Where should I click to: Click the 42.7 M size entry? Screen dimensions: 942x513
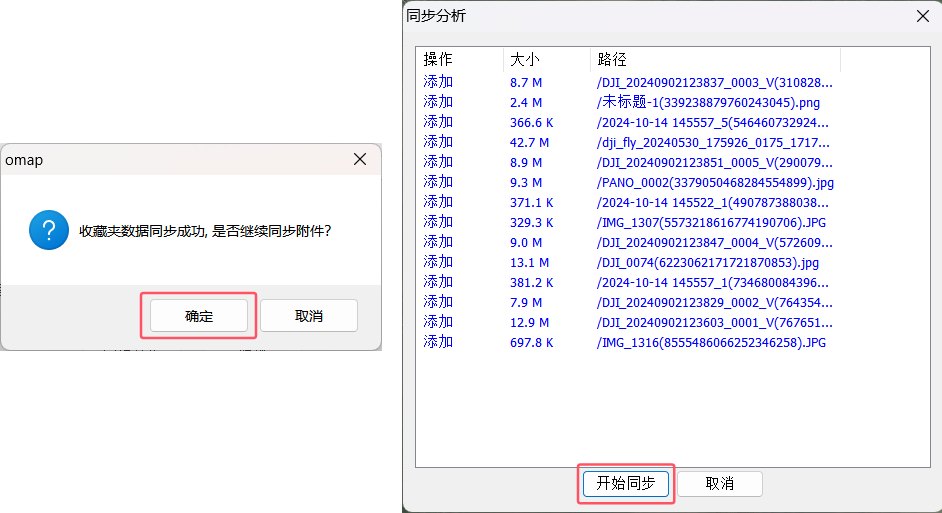click(527, 142)
